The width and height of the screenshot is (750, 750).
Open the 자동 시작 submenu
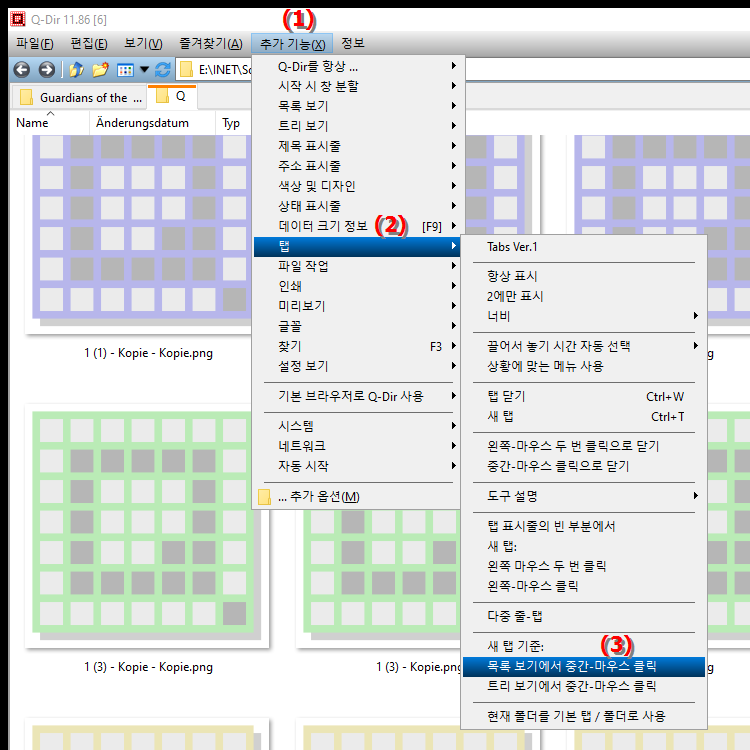coord(356,466)
